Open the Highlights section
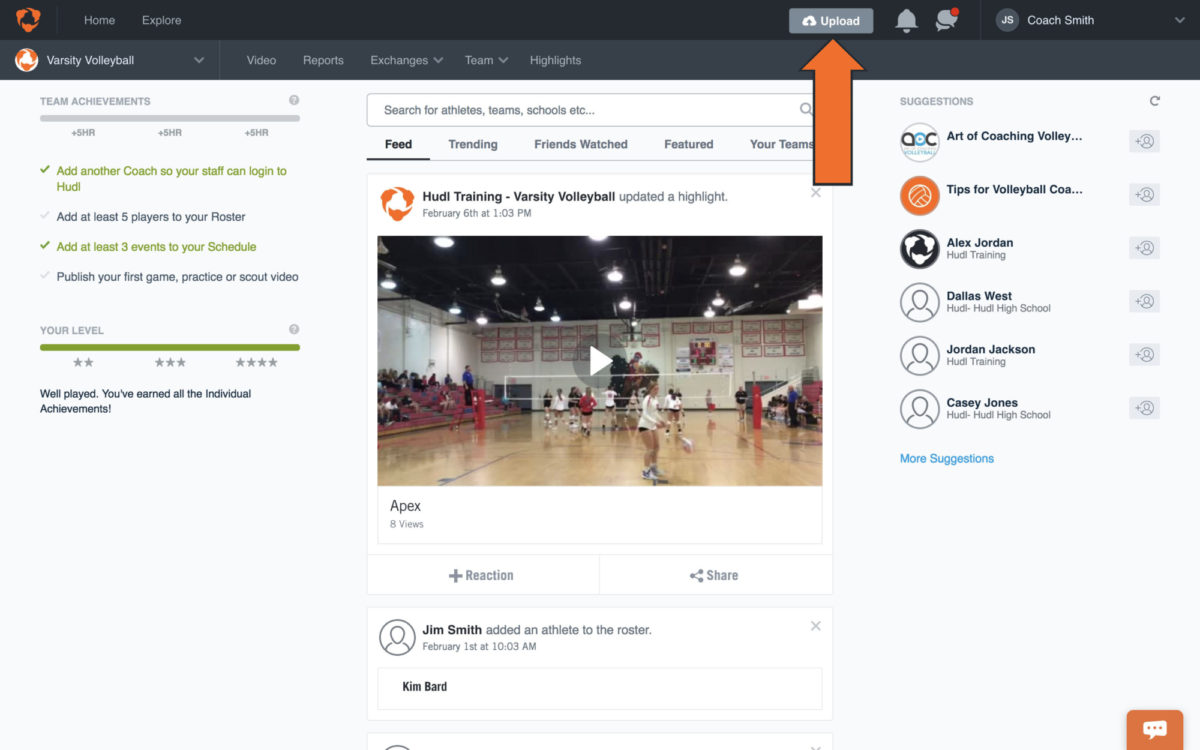The image size is (1200, 750). click(555, 60)
